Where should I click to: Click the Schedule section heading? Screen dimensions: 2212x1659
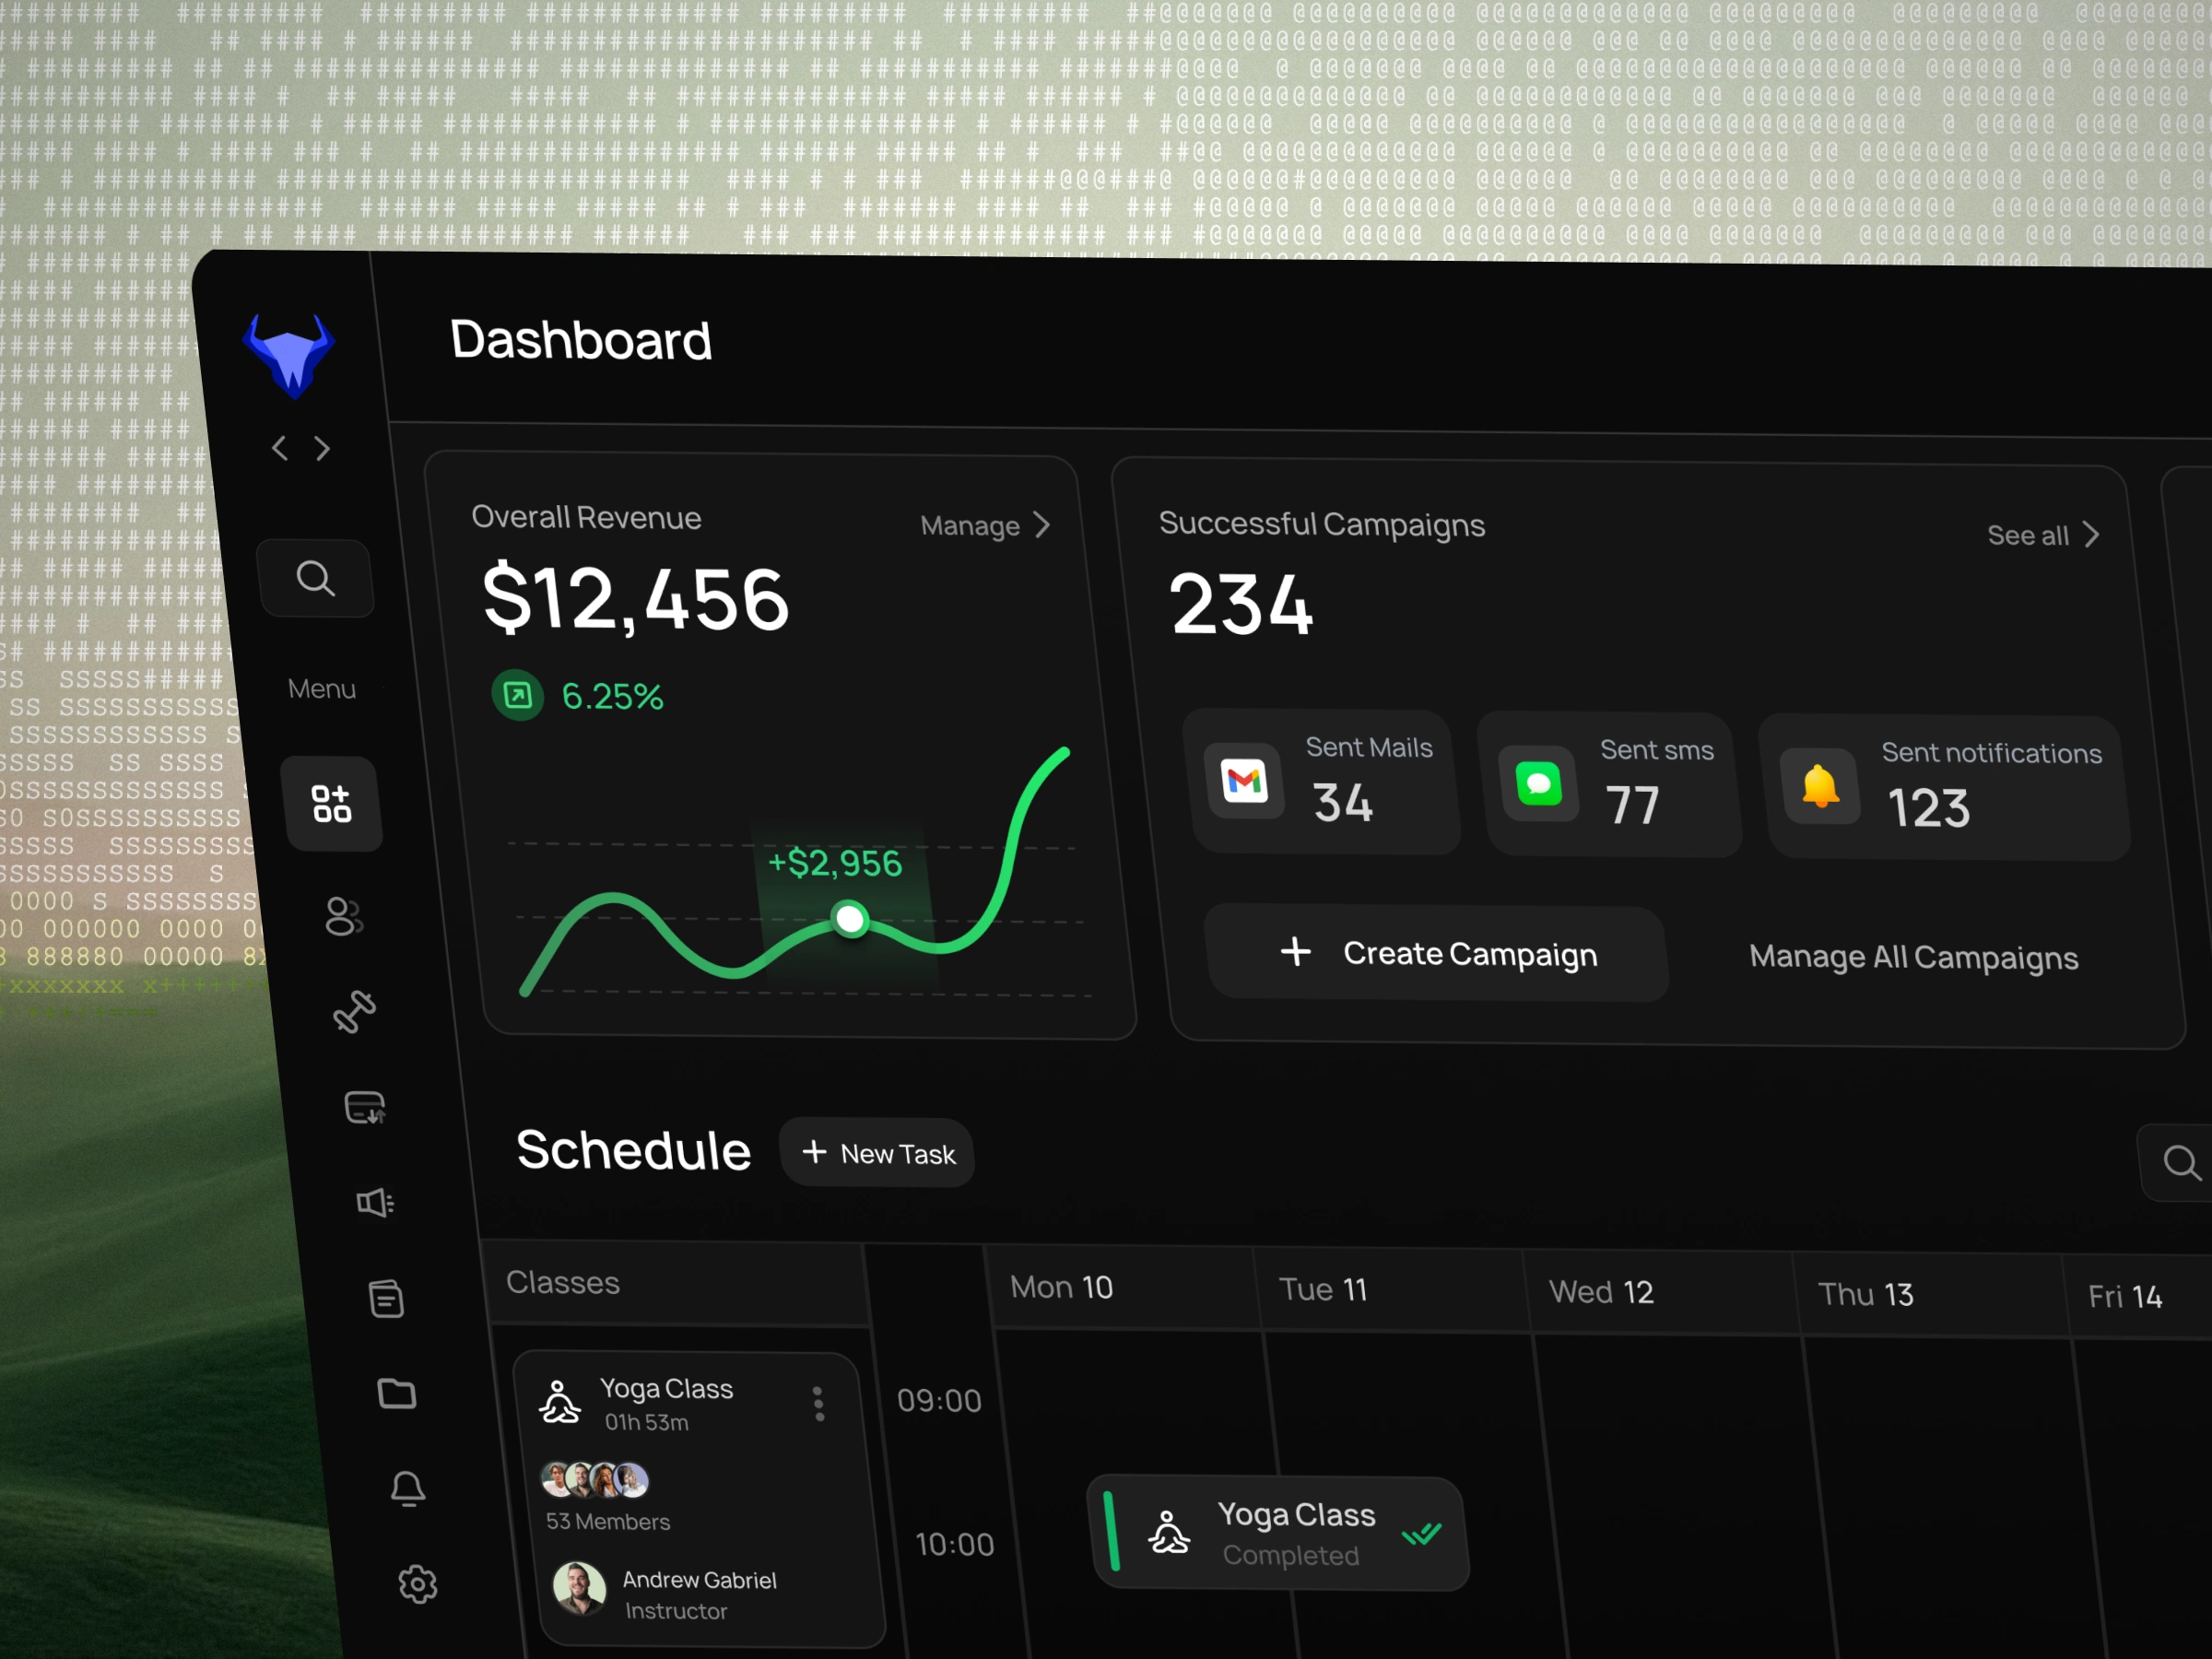click(633, 1149)
